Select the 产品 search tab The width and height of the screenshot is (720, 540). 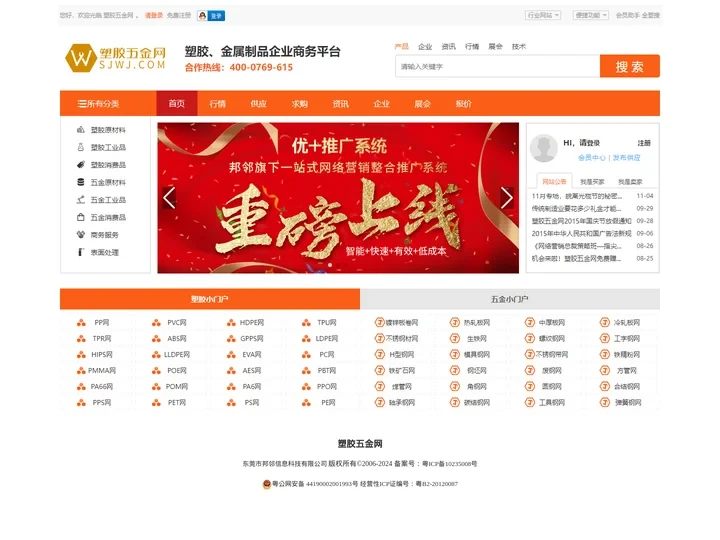click(x=401, y=46)
